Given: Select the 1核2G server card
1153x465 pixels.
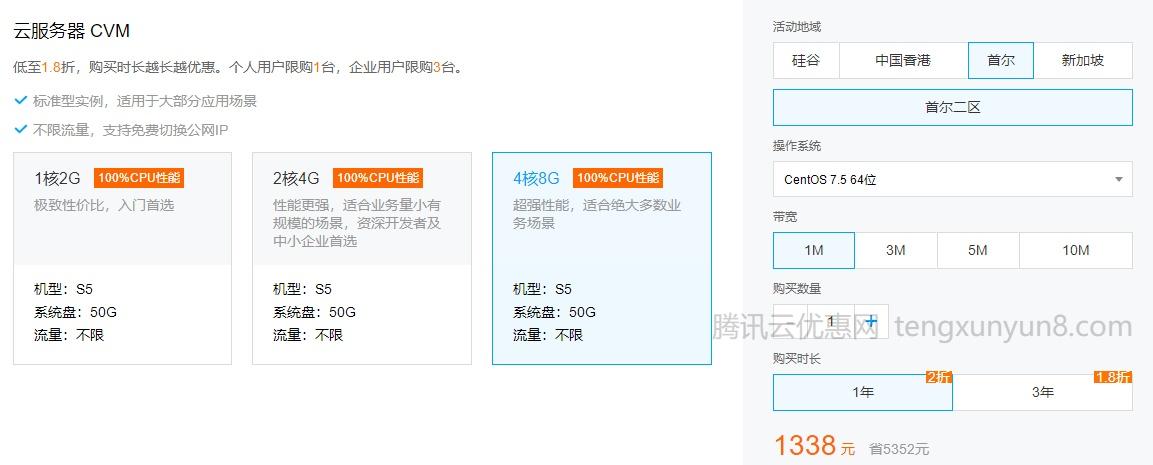Looking at the screenshot, I should (123, 258).
